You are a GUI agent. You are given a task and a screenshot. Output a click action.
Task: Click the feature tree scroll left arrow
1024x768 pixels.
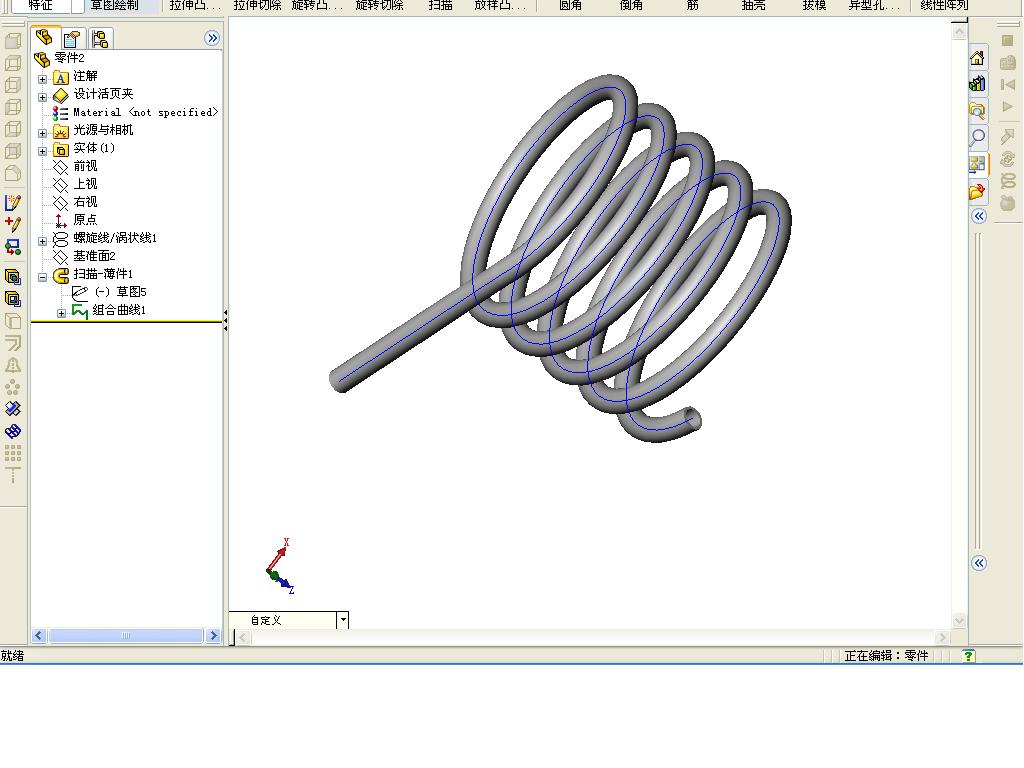coord(39,635)
